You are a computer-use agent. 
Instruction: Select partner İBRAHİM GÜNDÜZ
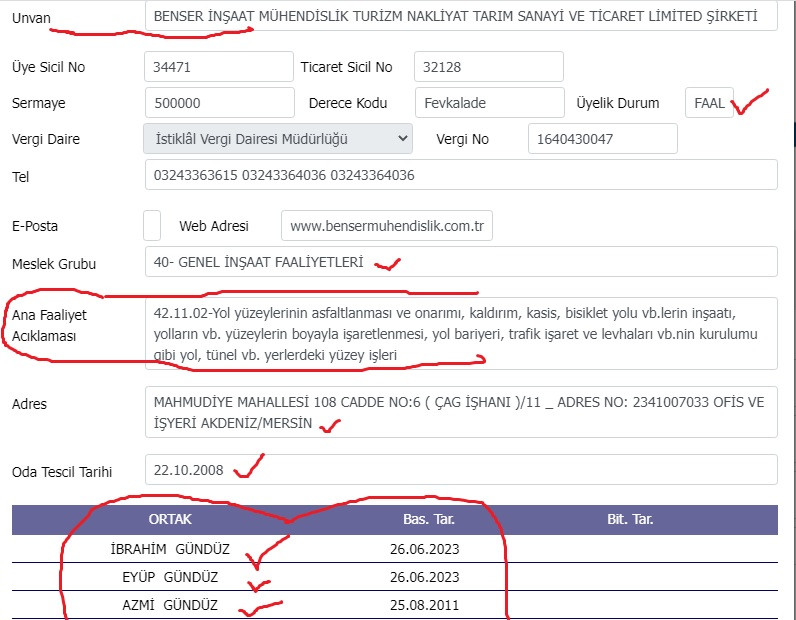pyautogui.click(x=170, y=549)
